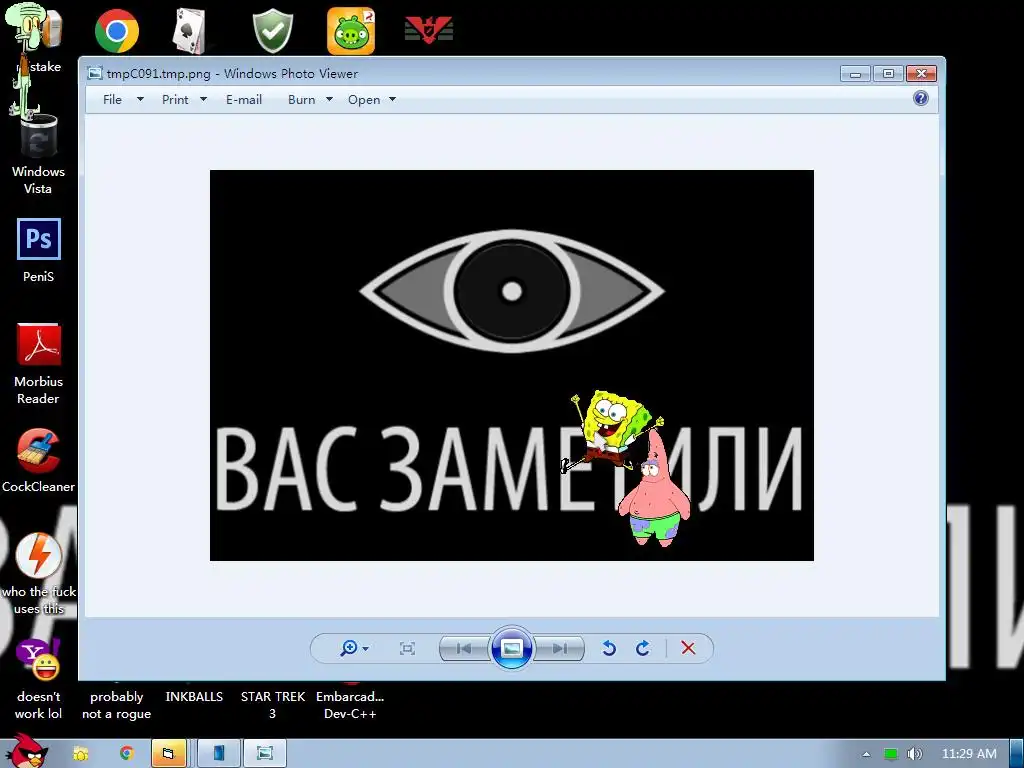Screen dimensions: 1024x768
Task: Go to the previous image
Action: 464,648
